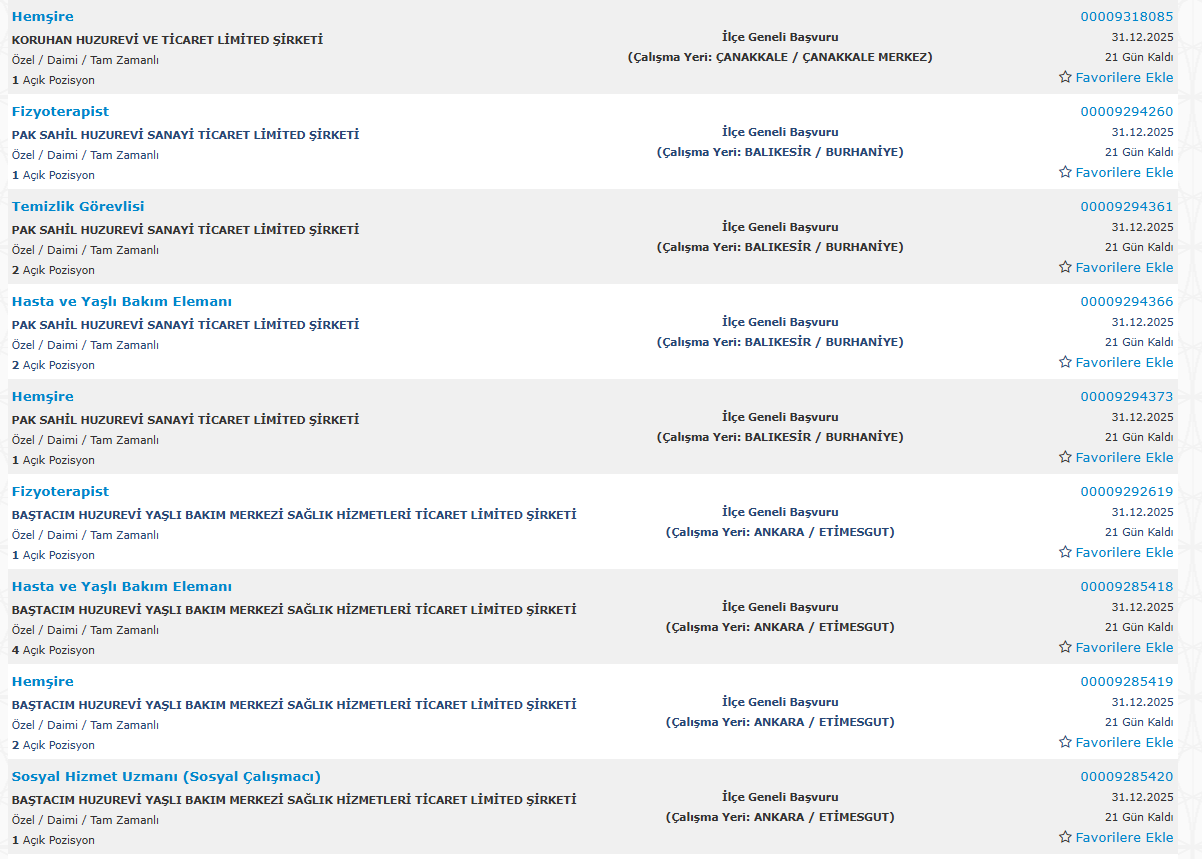Open the Fizyoterapist job in Etimesgut
Screen dimensions: 1202x859
point(60,492)
